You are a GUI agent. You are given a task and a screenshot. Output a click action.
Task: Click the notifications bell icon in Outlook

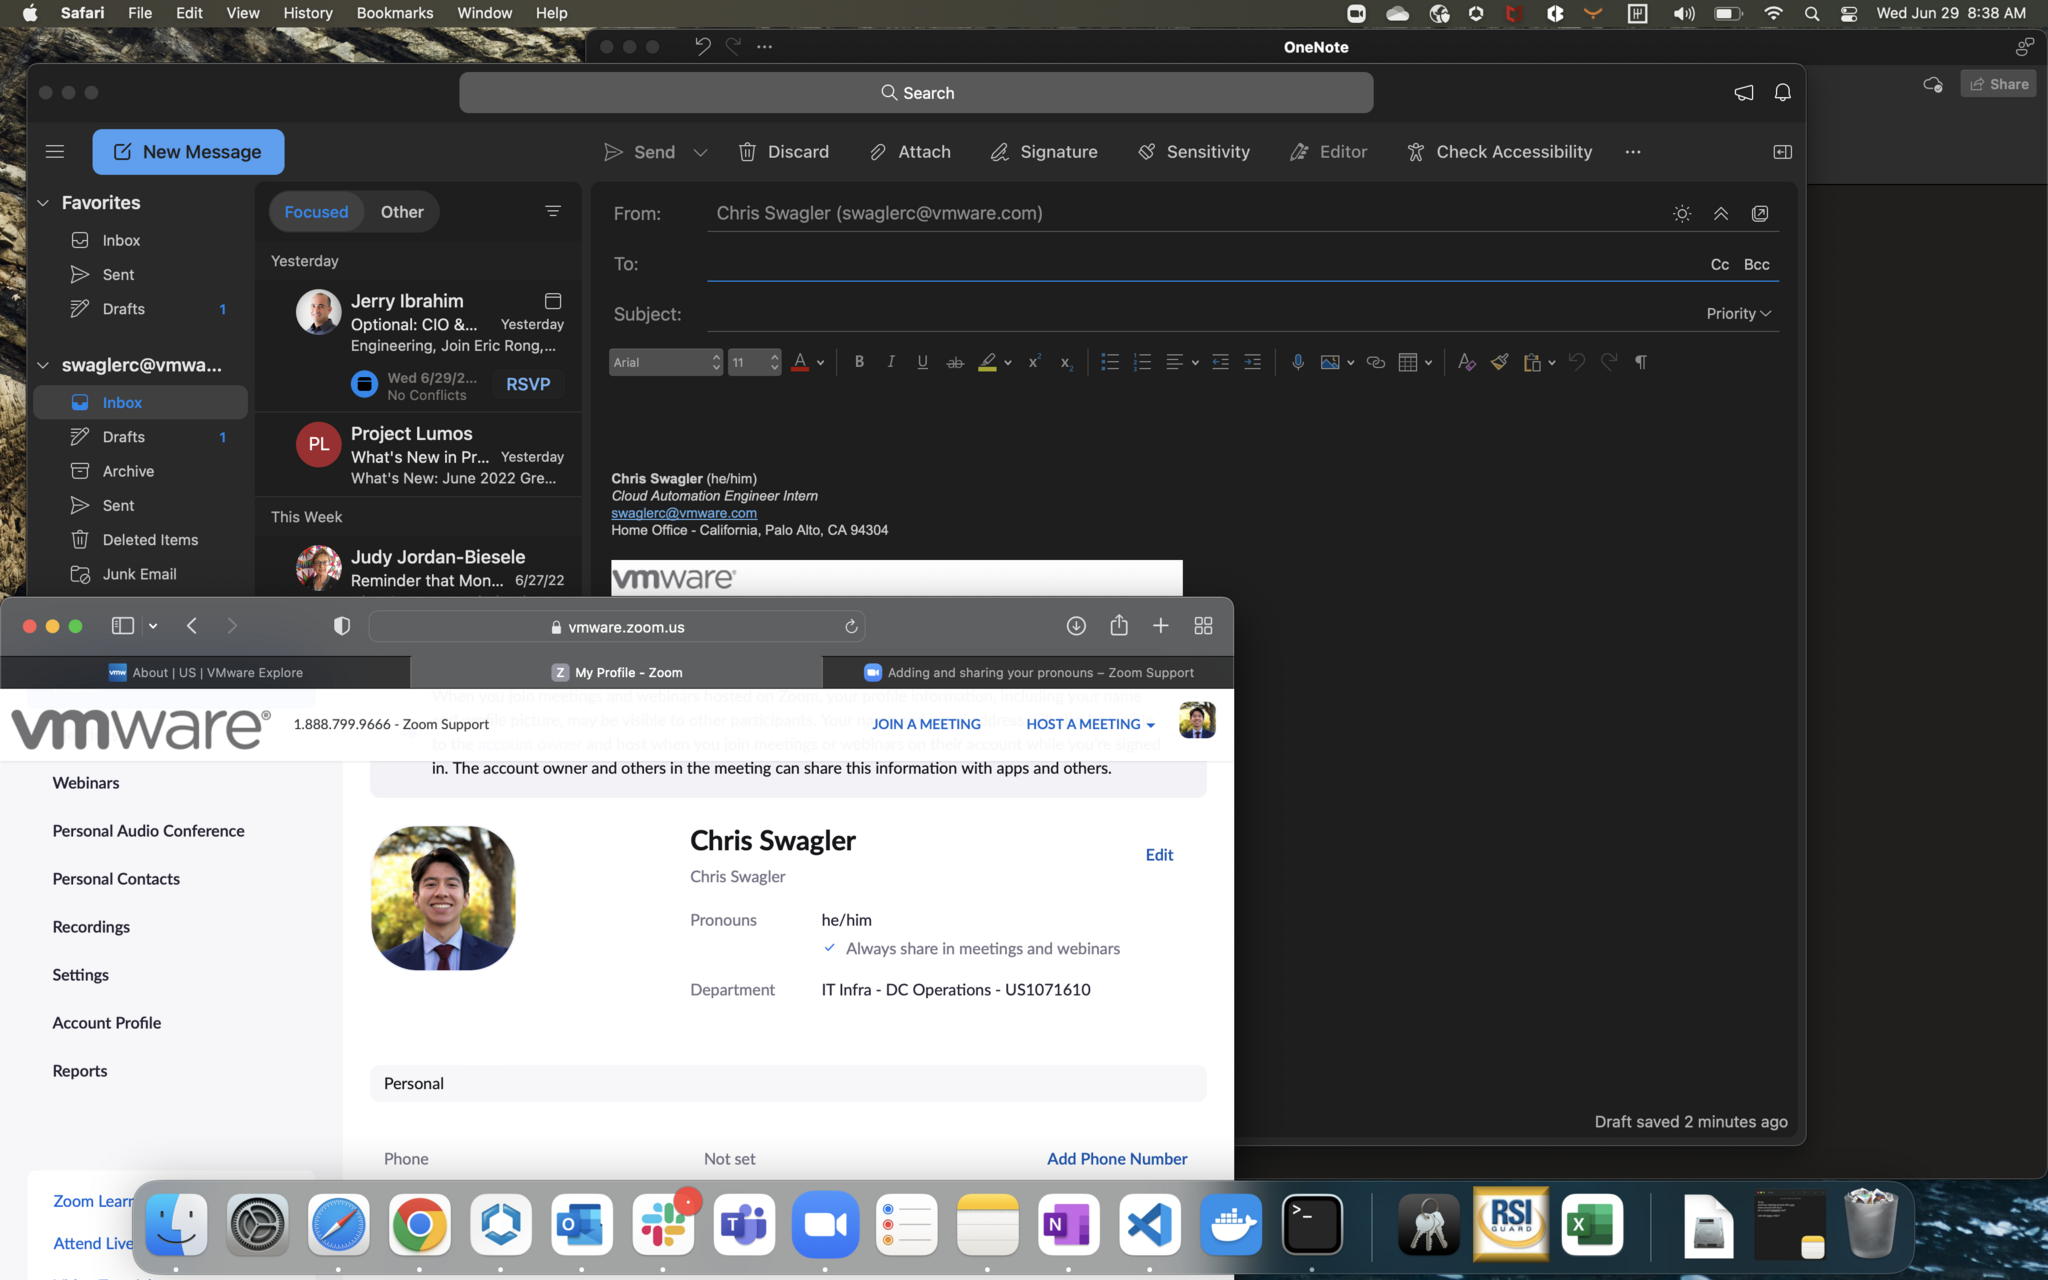1782,92
